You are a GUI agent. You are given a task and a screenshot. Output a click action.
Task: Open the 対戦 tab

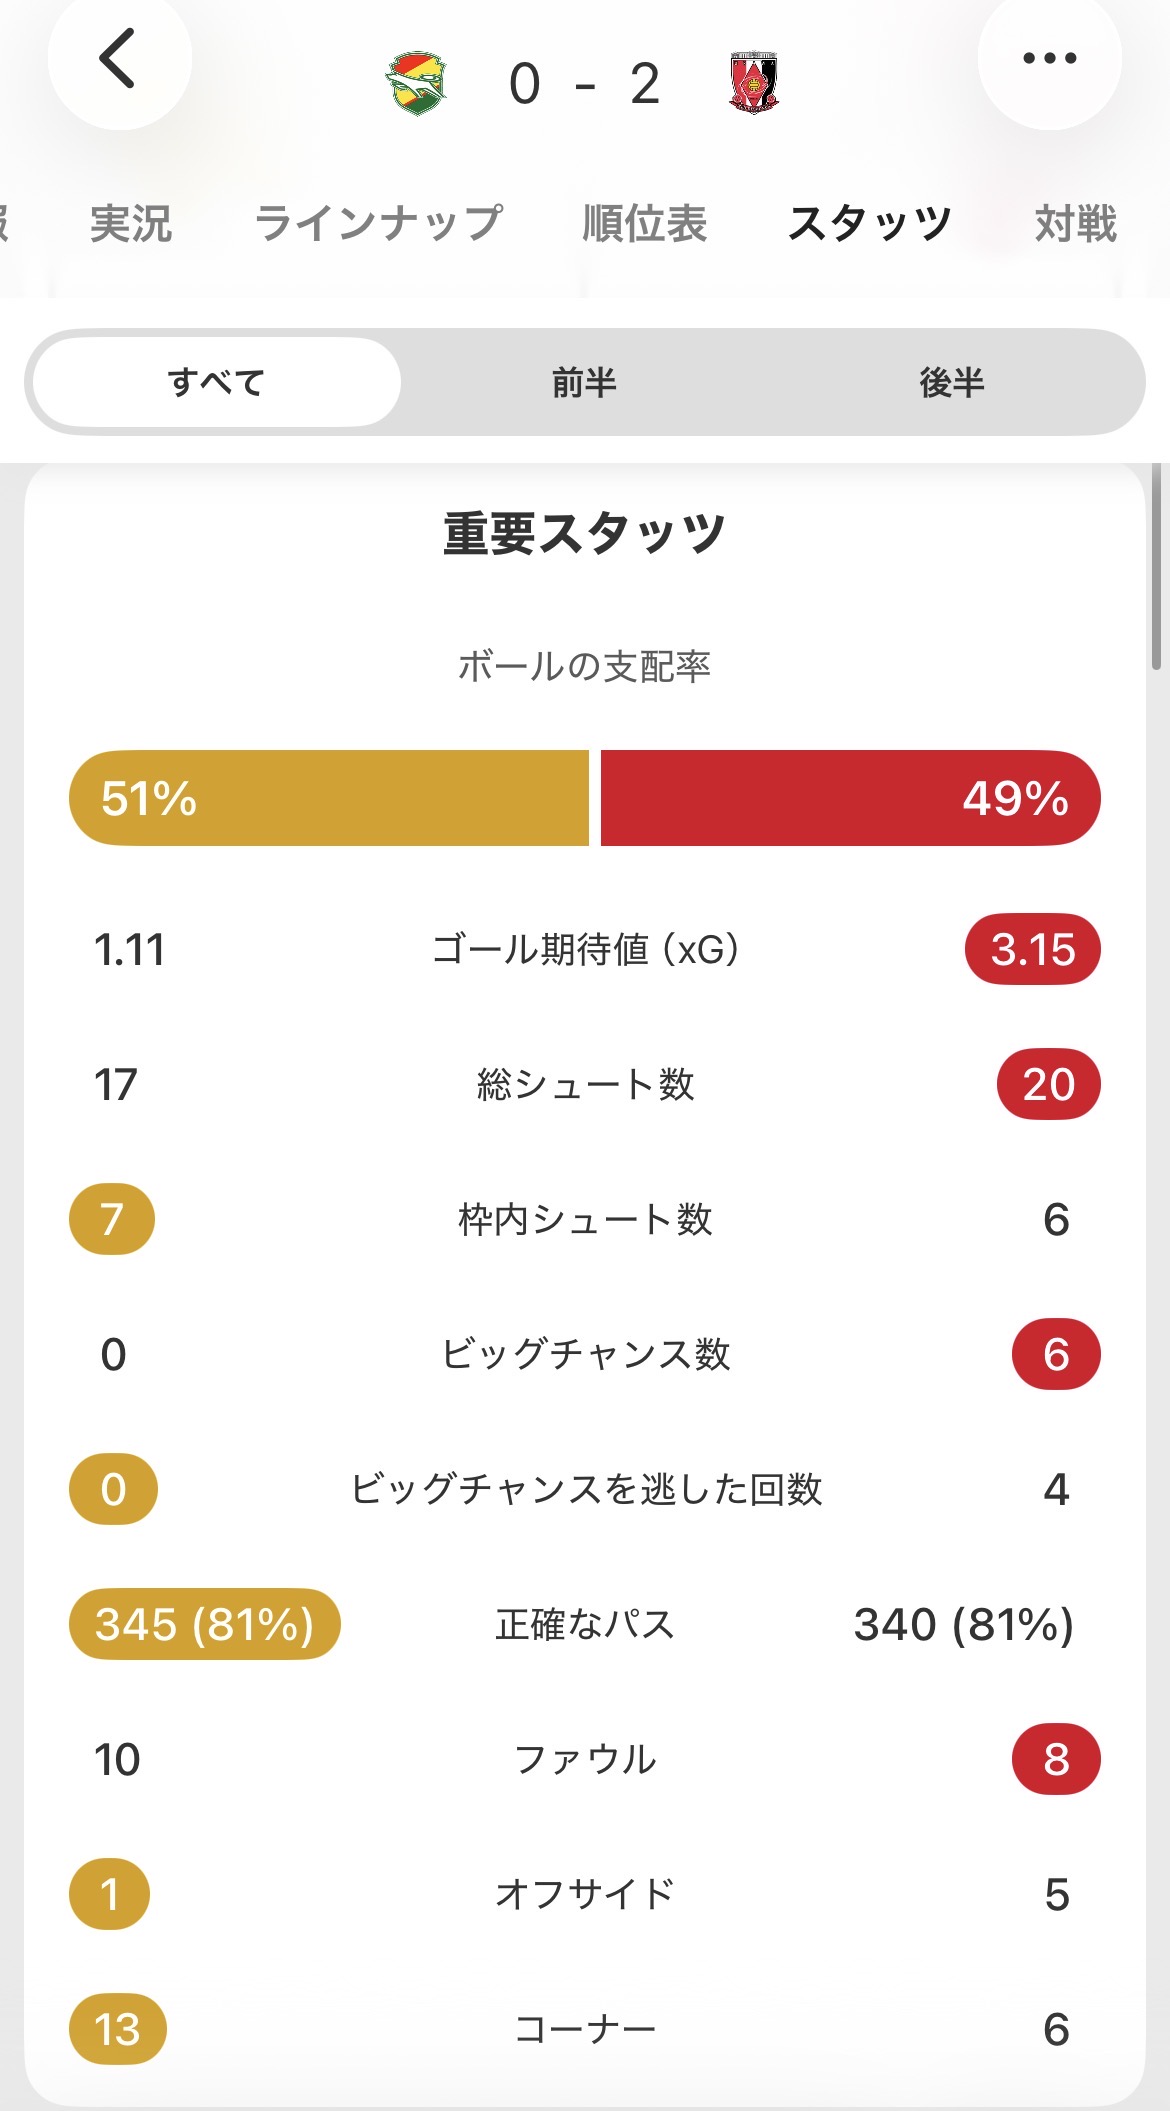coord(1075,223)
